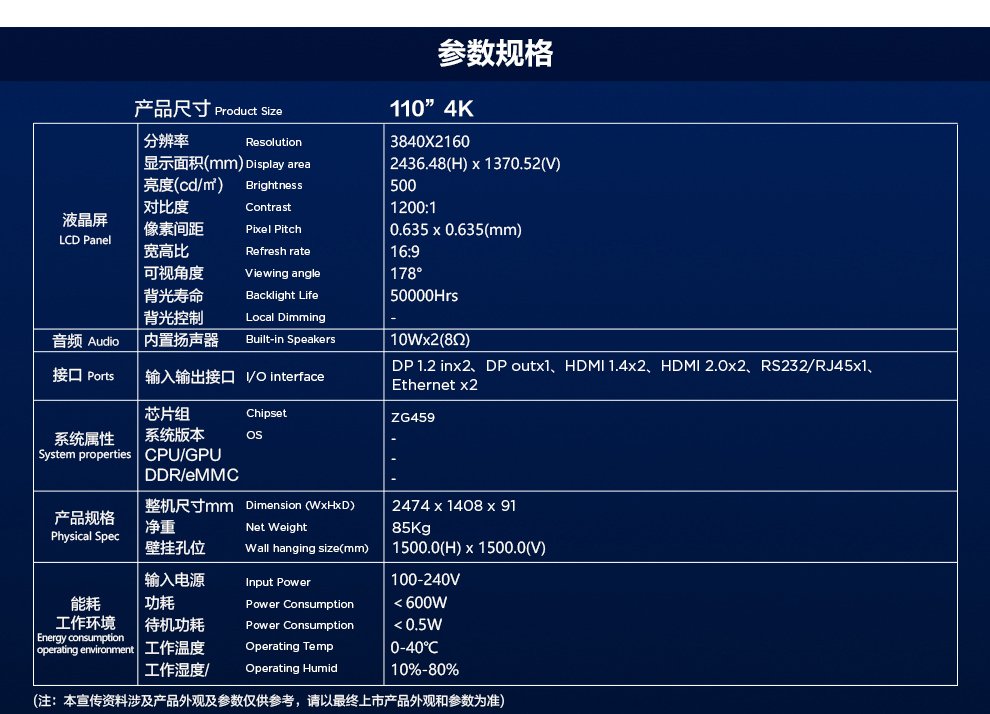Click the I/O interface label
The image size is (990, 714).
point(285,377)
